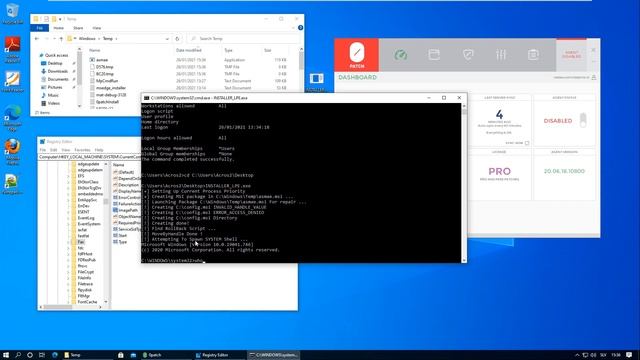Screen dimensions: 640x360
Task: Expand the EFS registry key
Action: (69, 176)
